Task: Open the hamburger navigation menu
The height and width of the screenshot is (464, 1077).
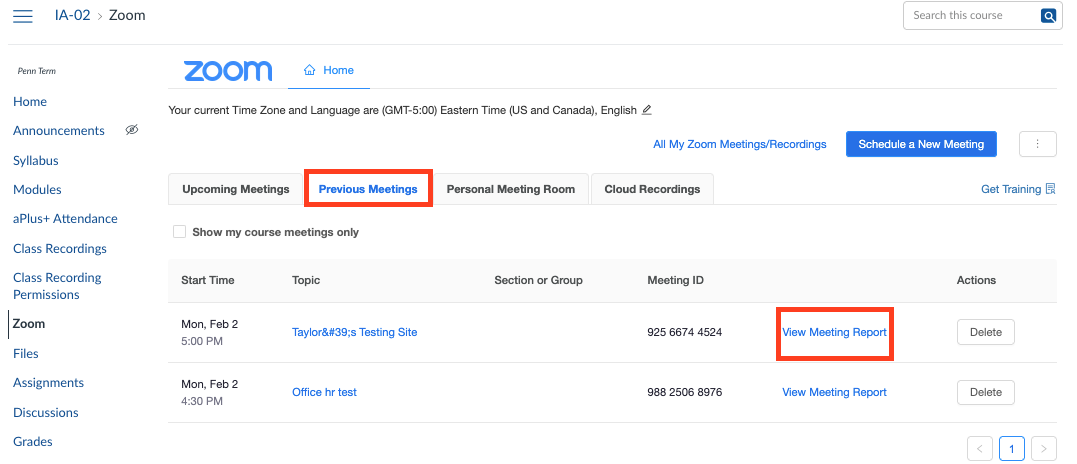Action: [x=23, y=16]
